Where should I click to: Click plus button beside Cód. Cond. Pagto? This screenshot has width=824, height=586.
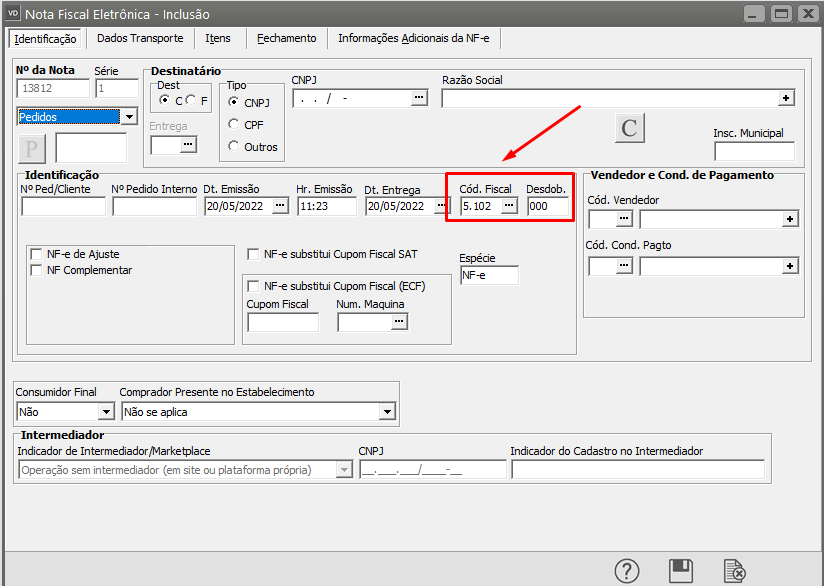tap(789, 266)
